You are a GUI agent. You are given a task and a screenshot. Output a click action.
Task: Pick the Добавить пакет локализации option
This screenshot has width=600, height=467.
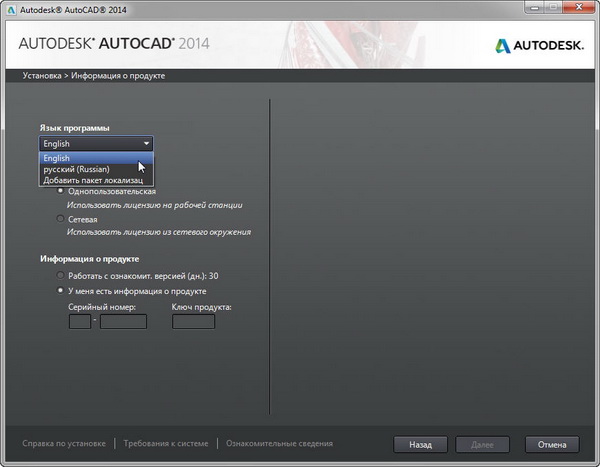coord(90,180)
